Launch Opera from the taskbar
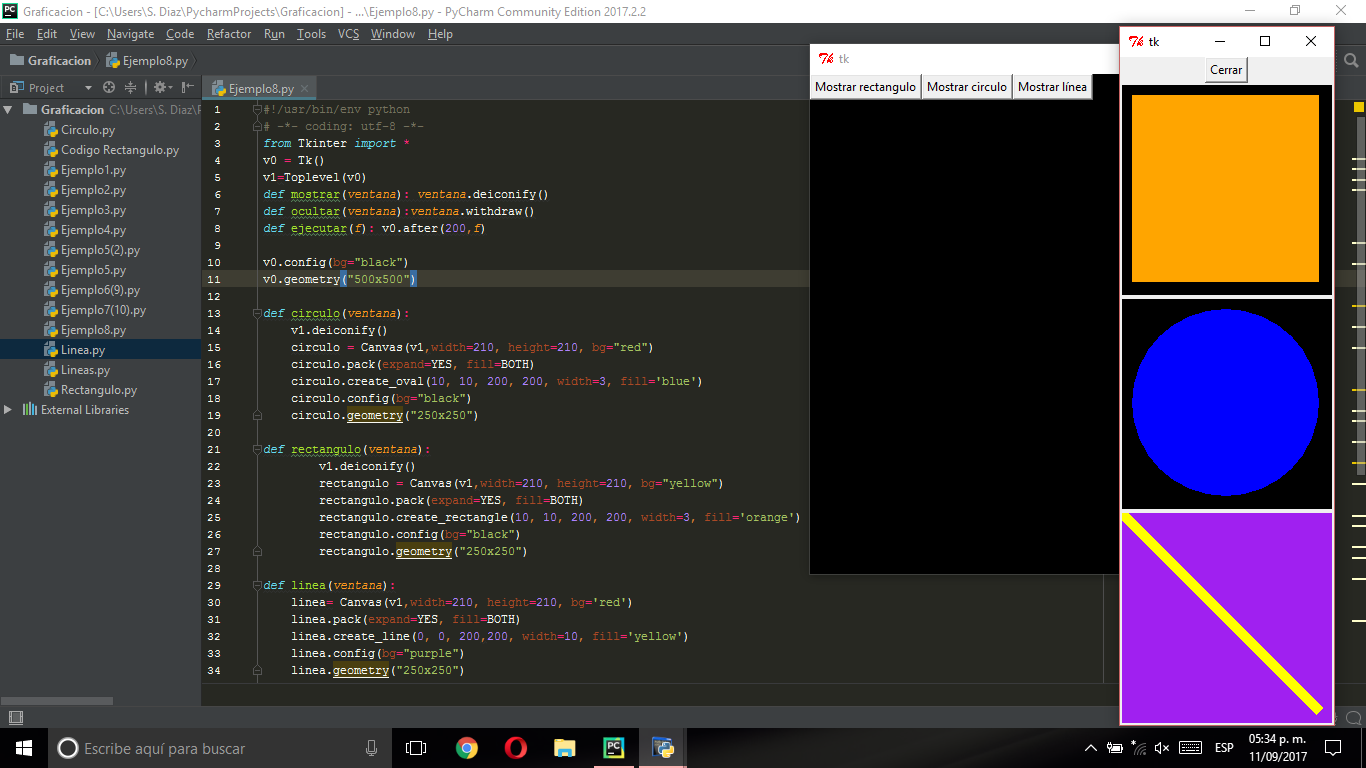The width and height of the screenshot is (1366, 768). pyautogui.click(x=515, y=747)
